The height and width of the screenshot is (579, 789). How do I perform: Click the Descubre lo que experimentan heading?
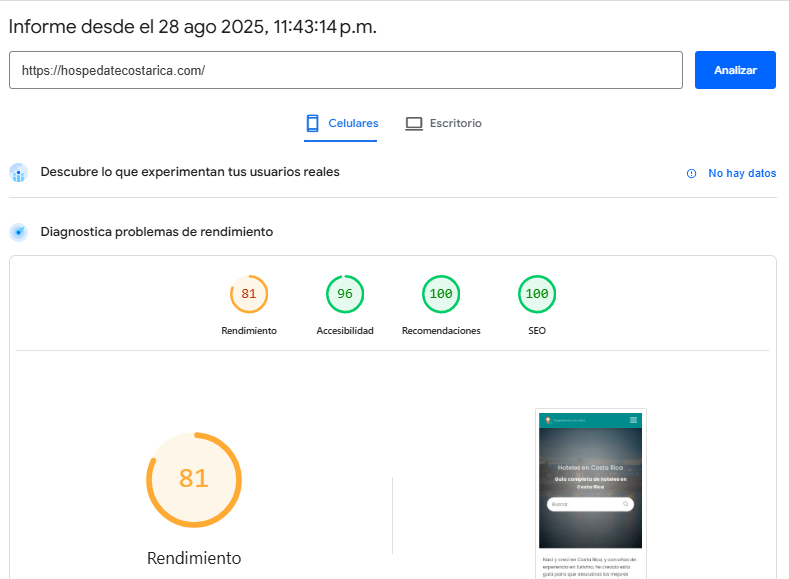tap(190, 172)
